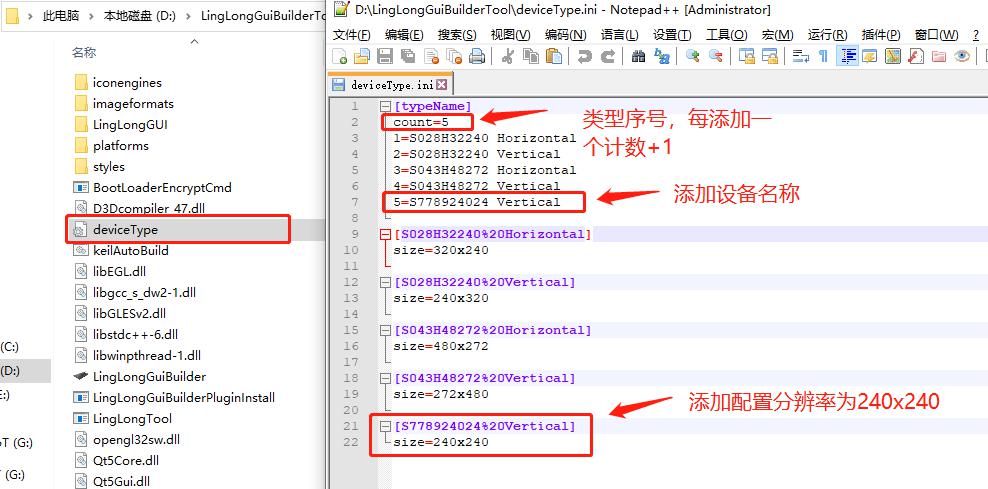This screenshot has height=489, width=988.
Task: Collapse the [S043H48272%20Horizontal] fold marker
Action: pyautogui.click(x=385, y=330)
